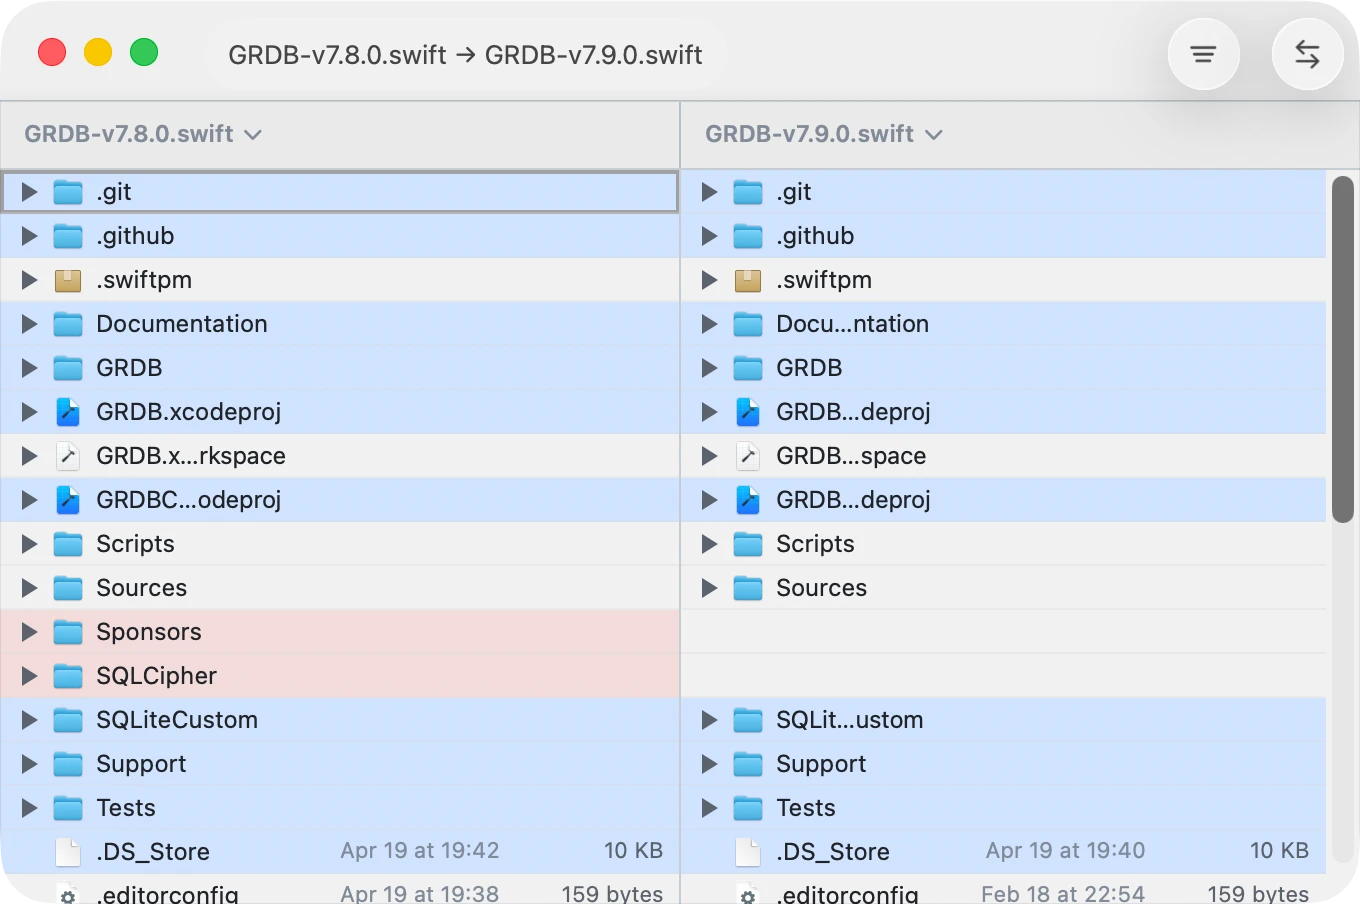Select the GRDBC...odeproj row name
Viewport: 1360px width, 904px height.
coord(189,500)
